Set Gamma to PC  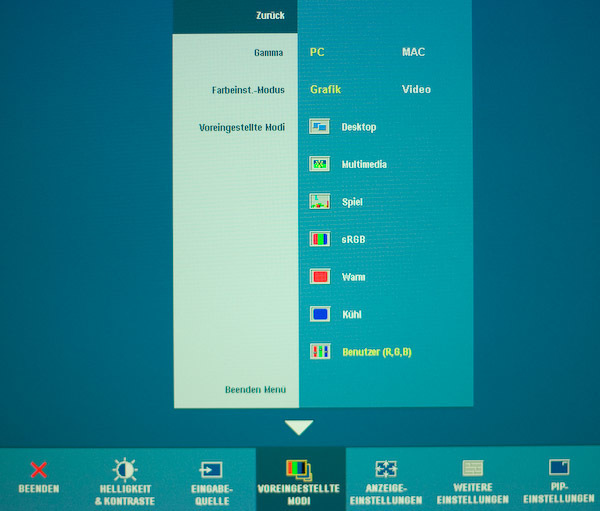[317, 52]
